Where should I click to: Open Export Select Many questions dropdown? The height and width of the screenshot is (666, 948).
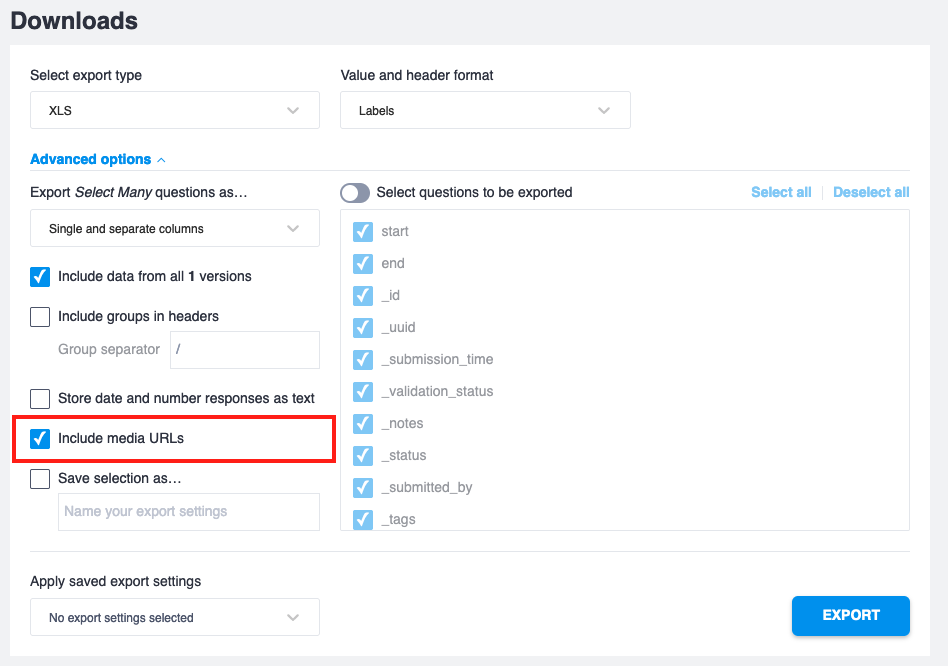(174, 228)
